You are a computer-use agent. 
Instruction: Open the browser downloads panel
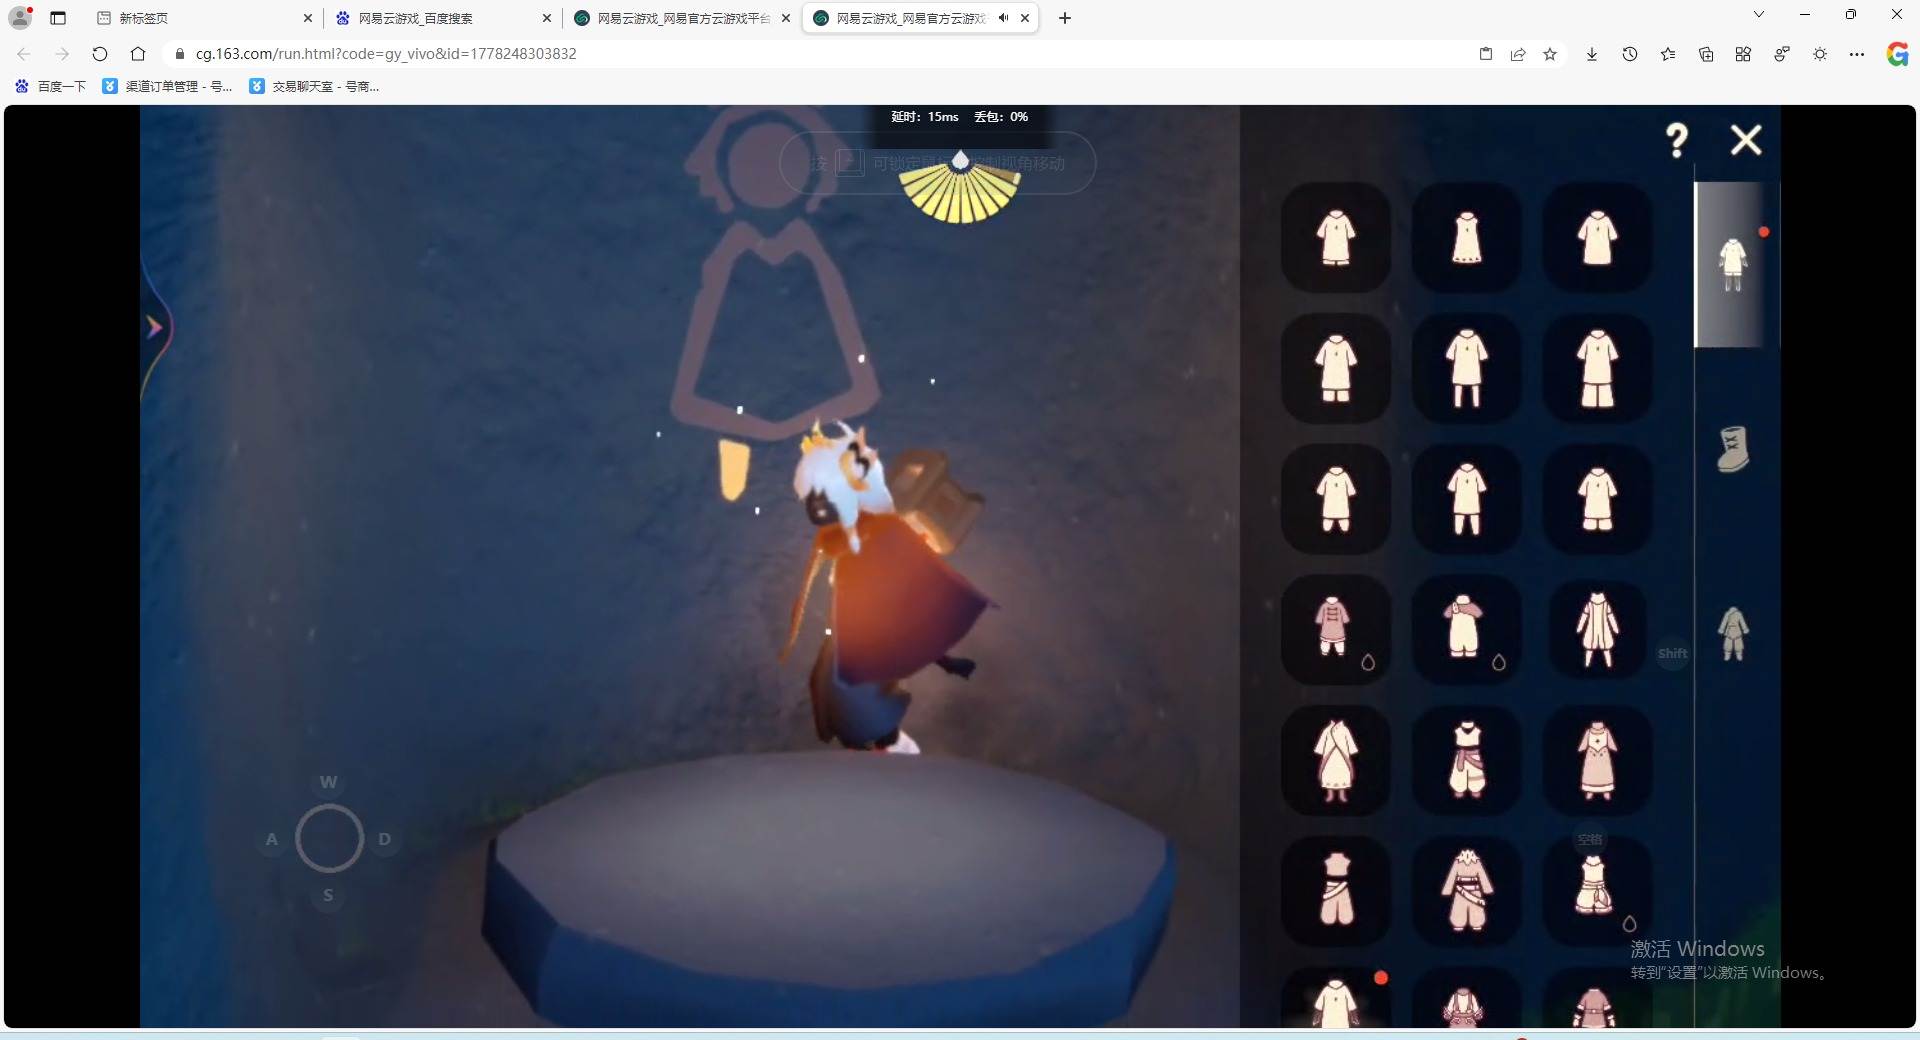[x=1592, y=54]
